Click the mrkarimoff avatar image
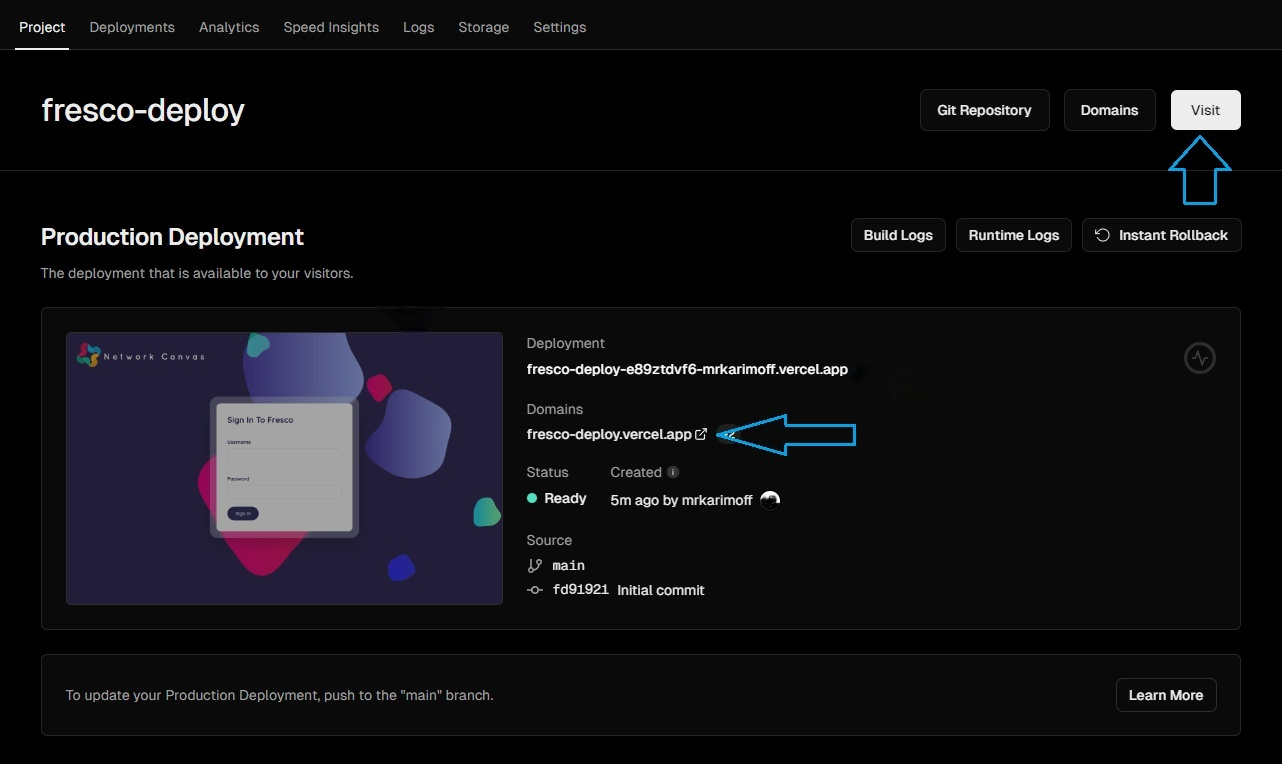 coord(769,500)
